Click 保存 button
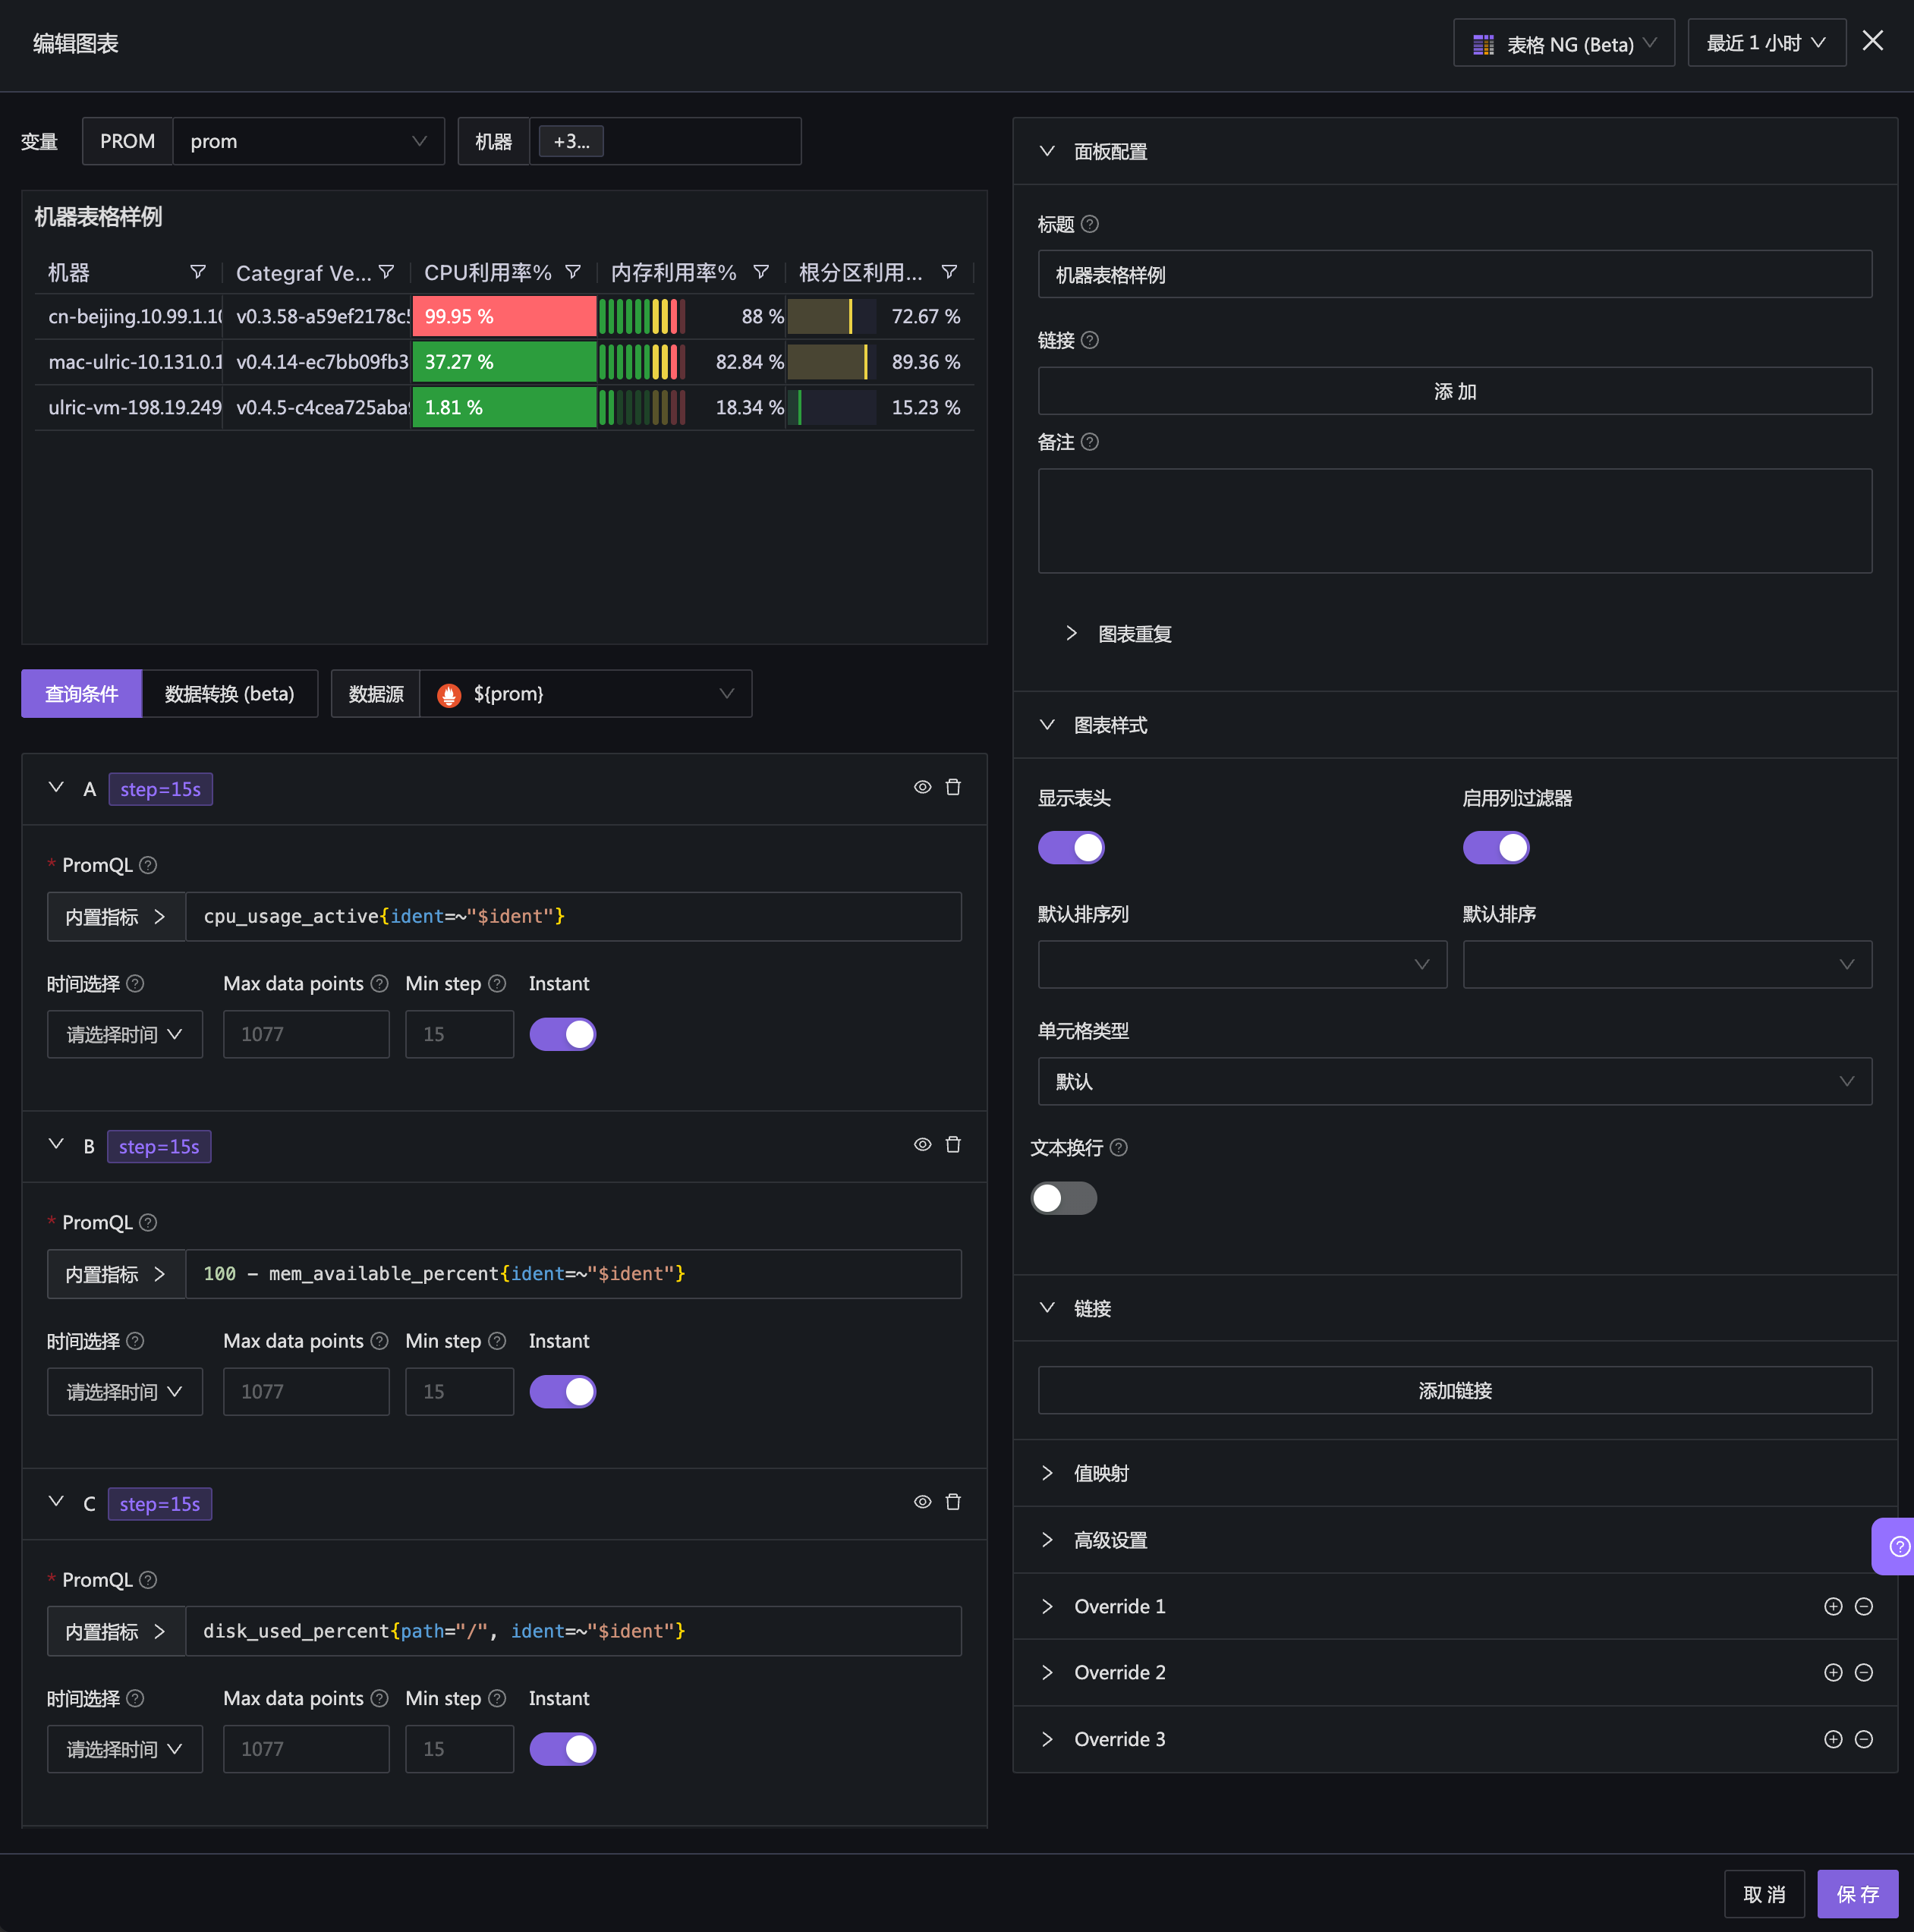The image size is (1914, 1932). tap(1856, 1894)
